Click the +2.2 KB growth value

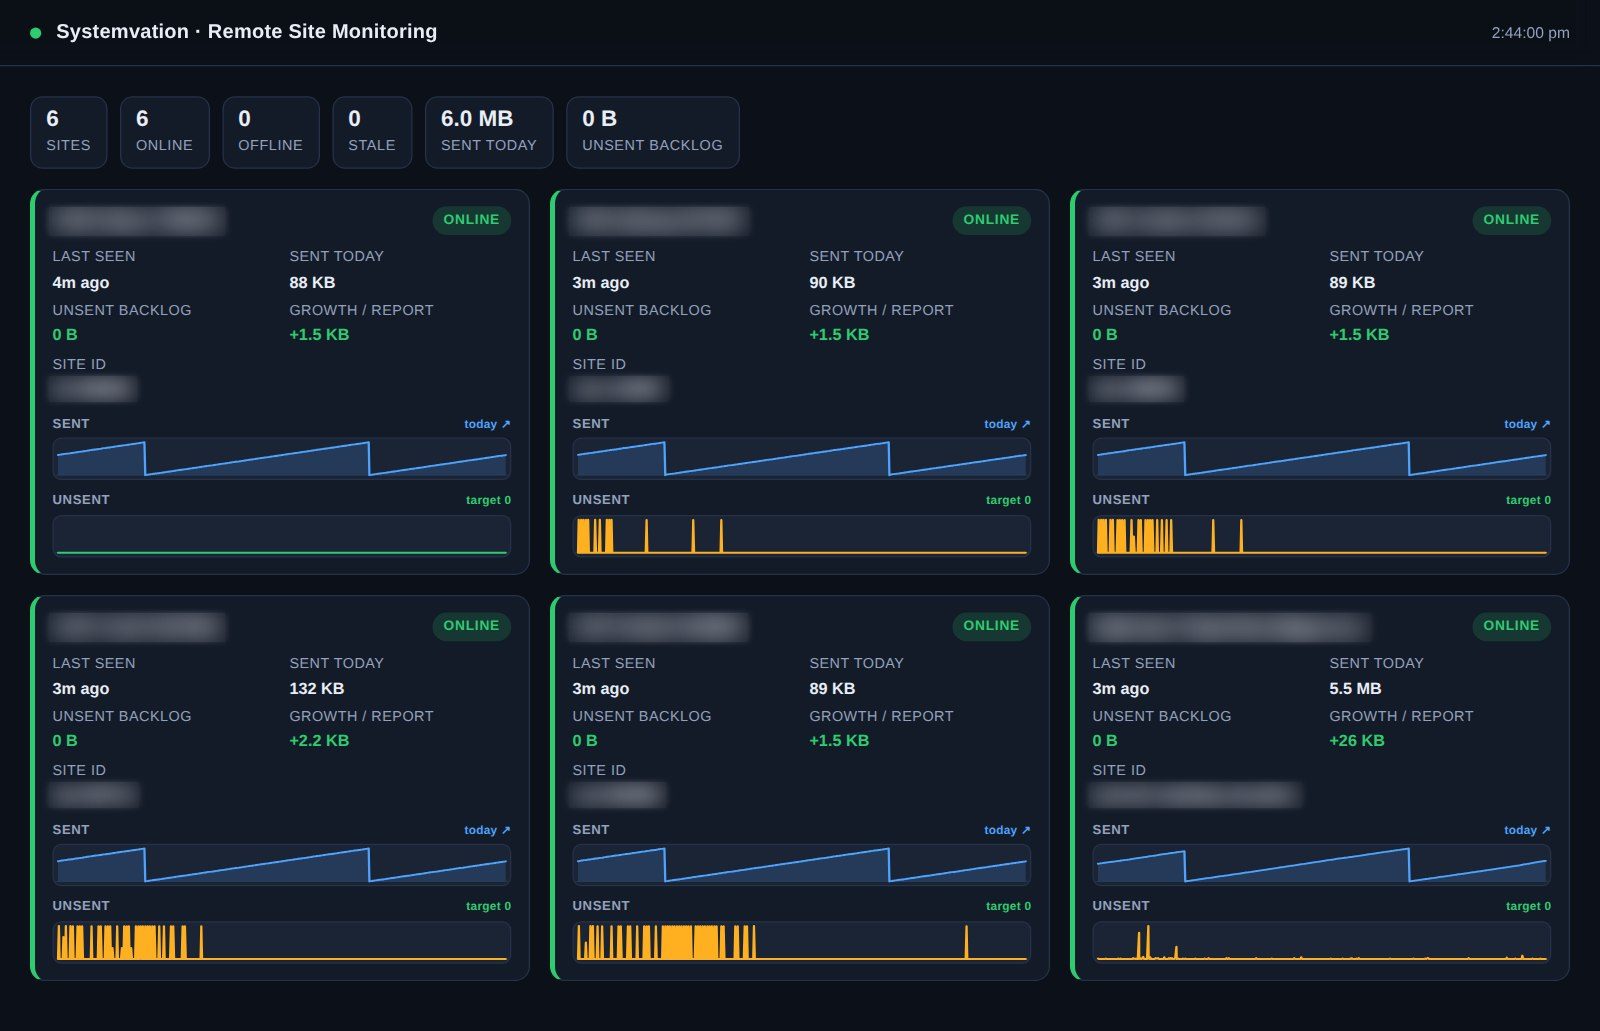click(319, 741)
